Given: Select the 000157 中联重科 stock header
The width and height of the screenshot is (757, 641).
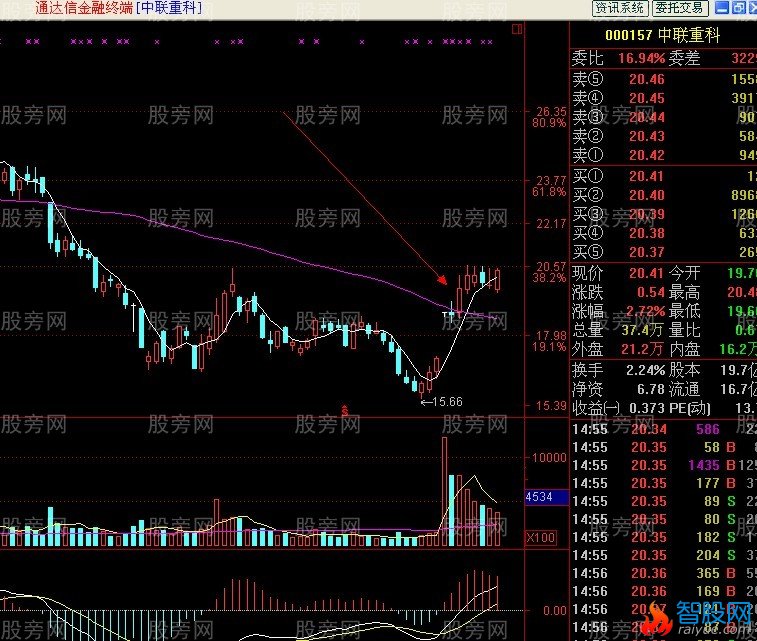Looking at the screenshot, I should click(x=662, y=35).
